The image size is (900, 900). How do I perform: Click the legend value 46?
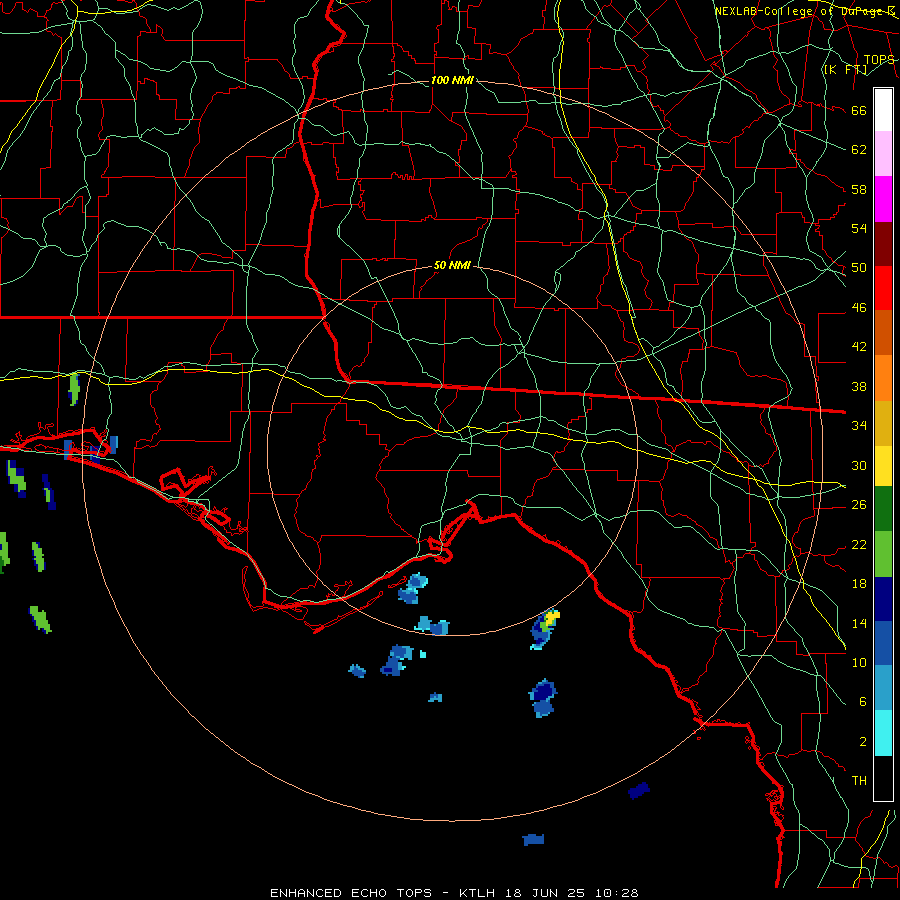point(859,308)
